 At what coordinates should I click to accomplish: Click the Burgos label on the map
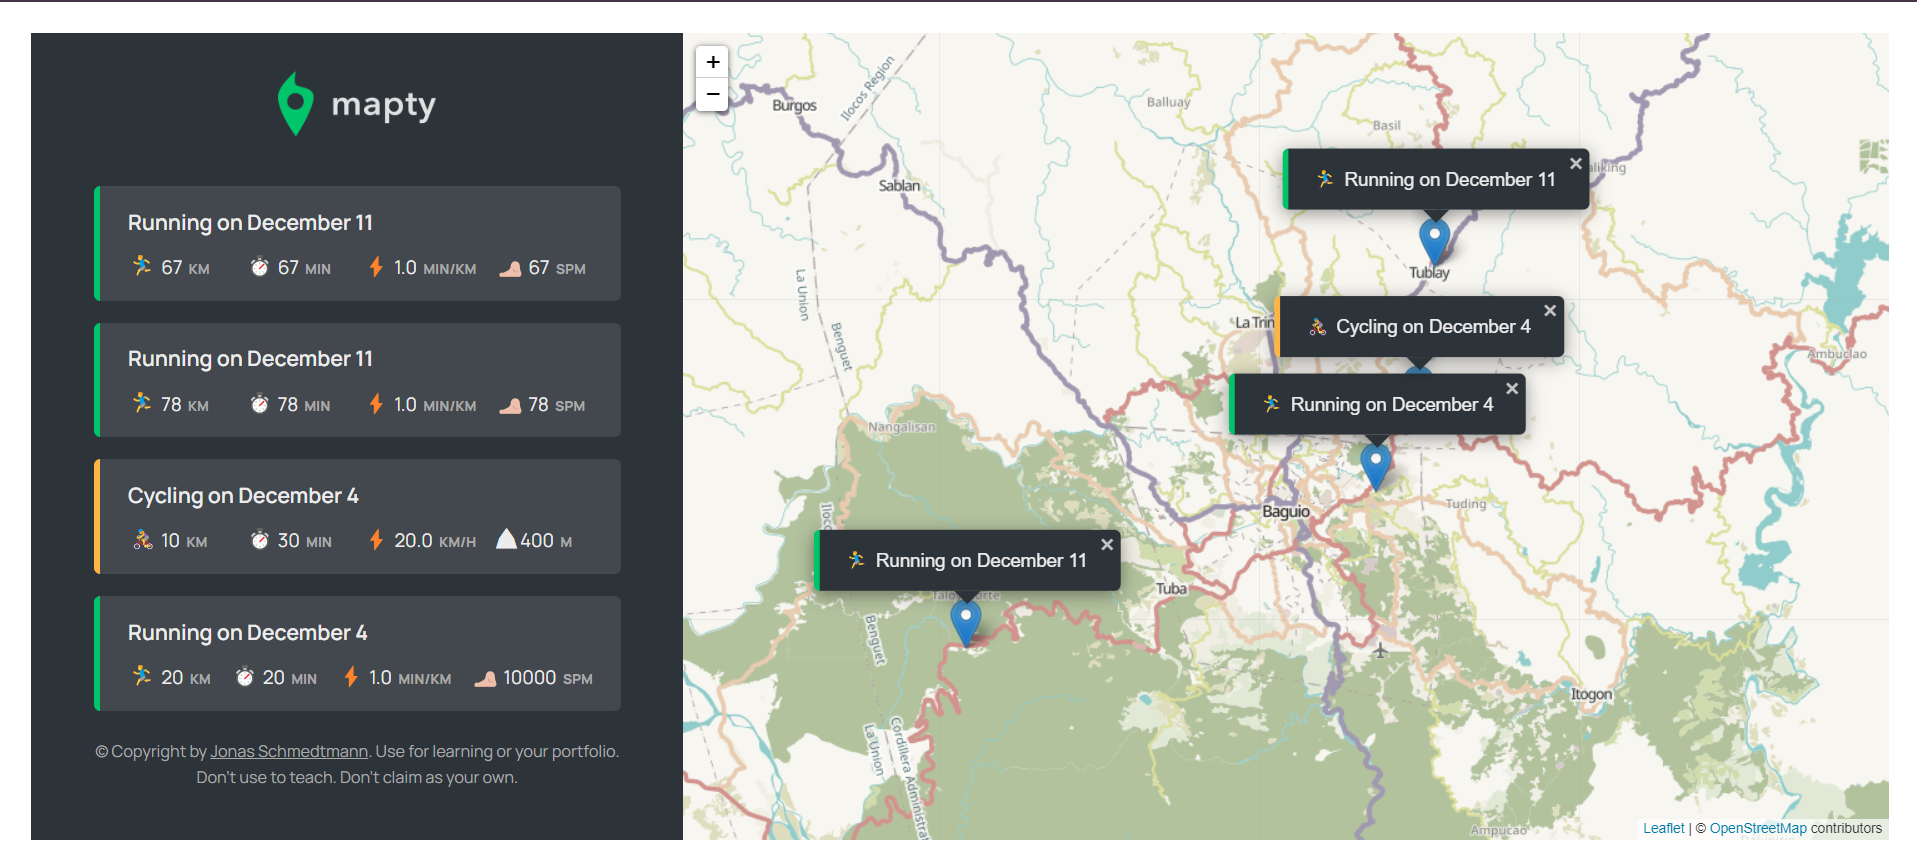794,105
